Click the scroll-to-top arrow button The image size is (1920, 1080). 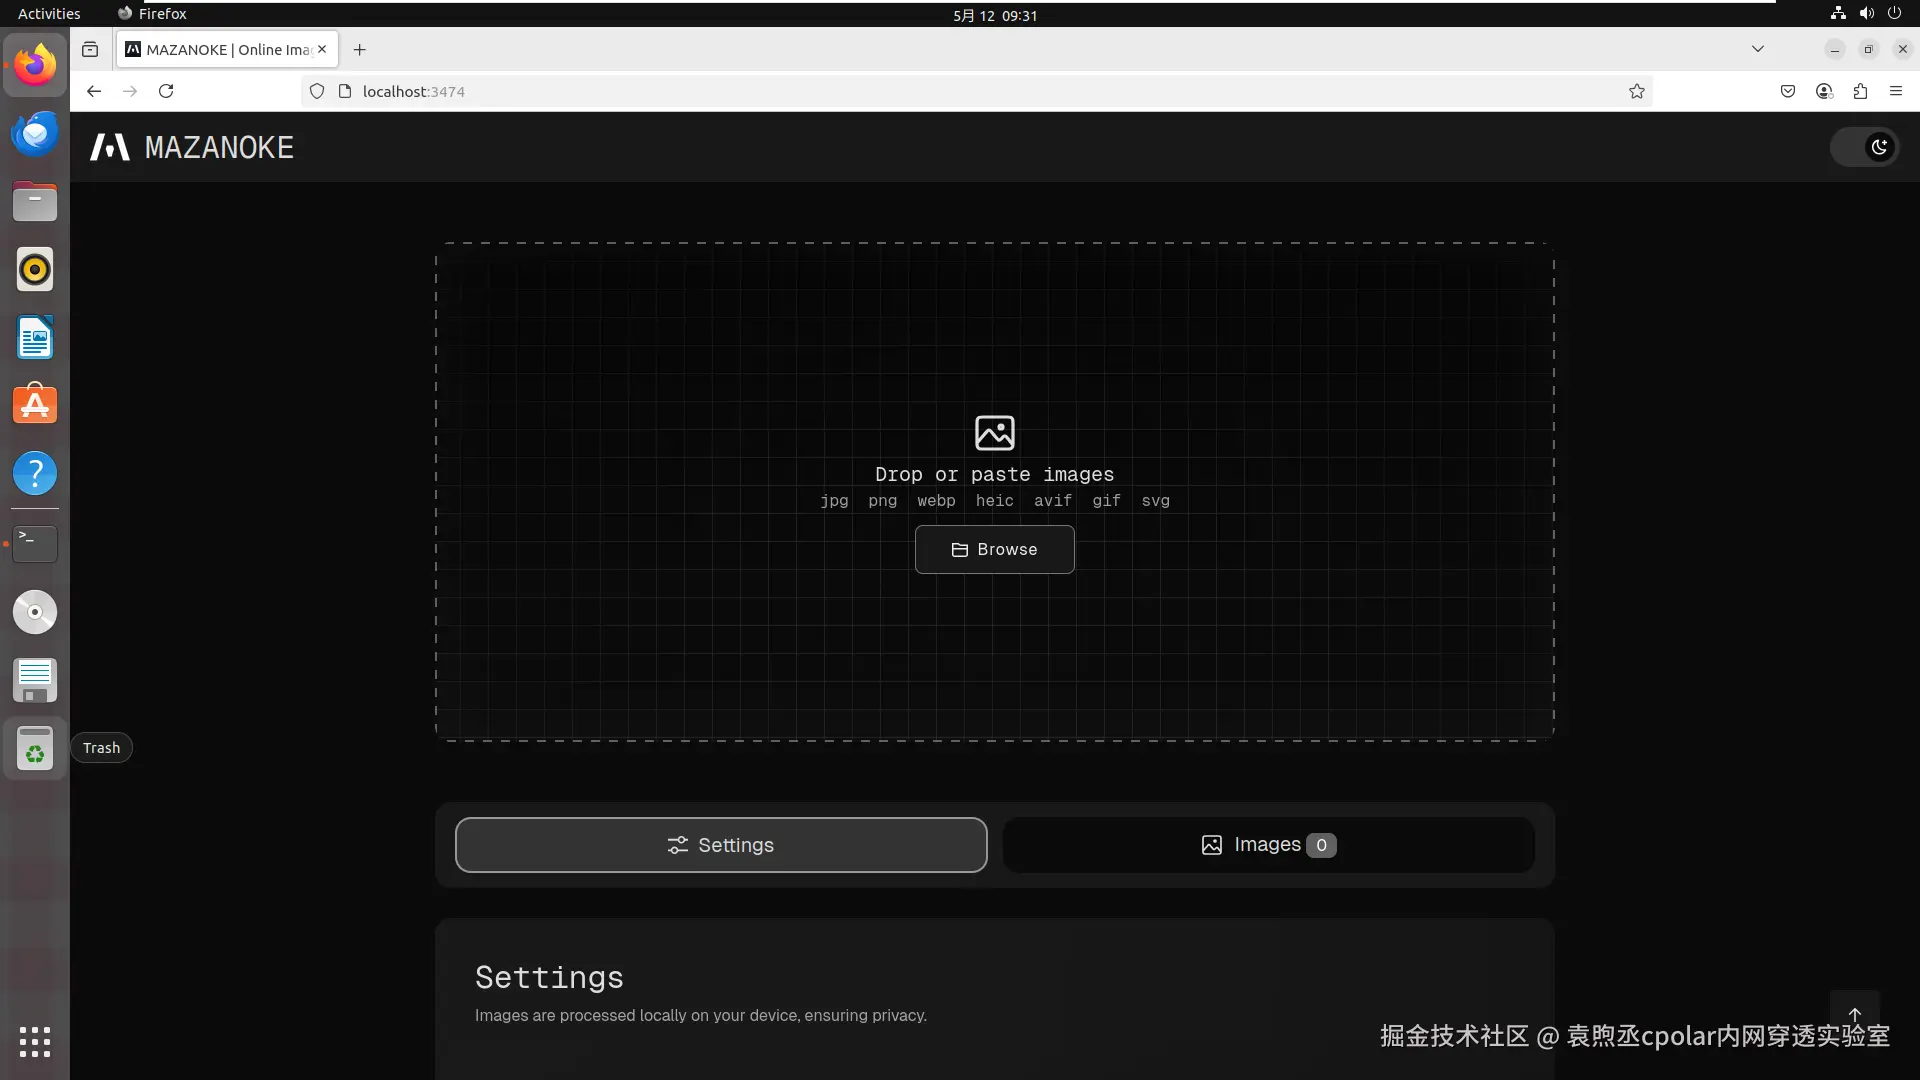pyautogui.click(x=1855, y=1014)
